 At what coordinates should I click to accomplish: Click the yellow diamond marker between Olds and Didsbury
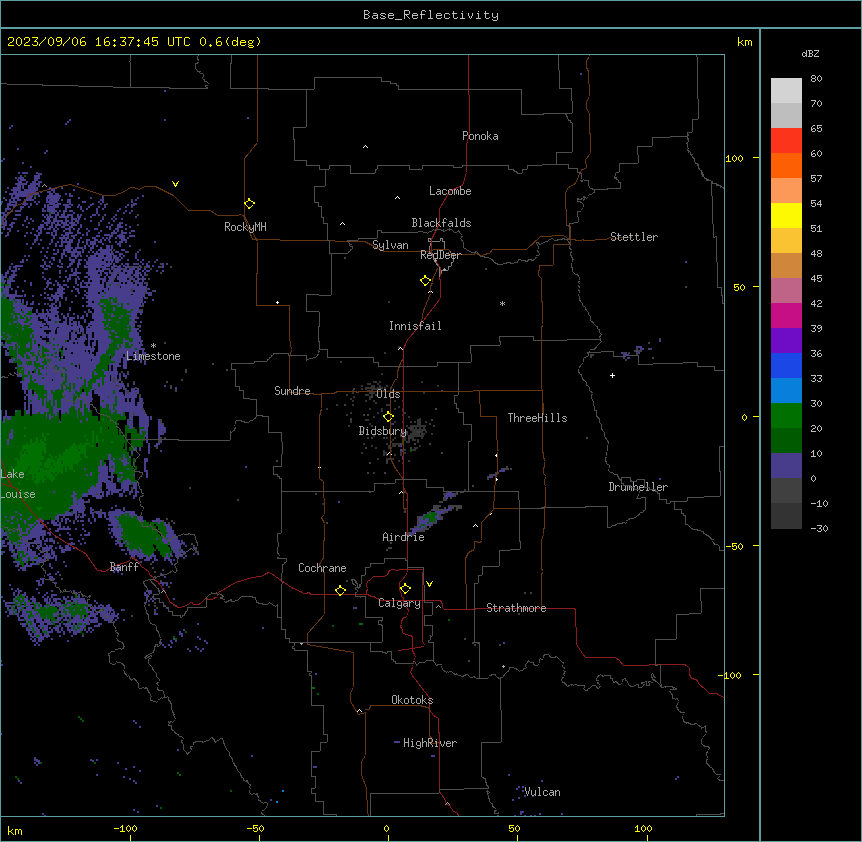click(x=389, y=417)
